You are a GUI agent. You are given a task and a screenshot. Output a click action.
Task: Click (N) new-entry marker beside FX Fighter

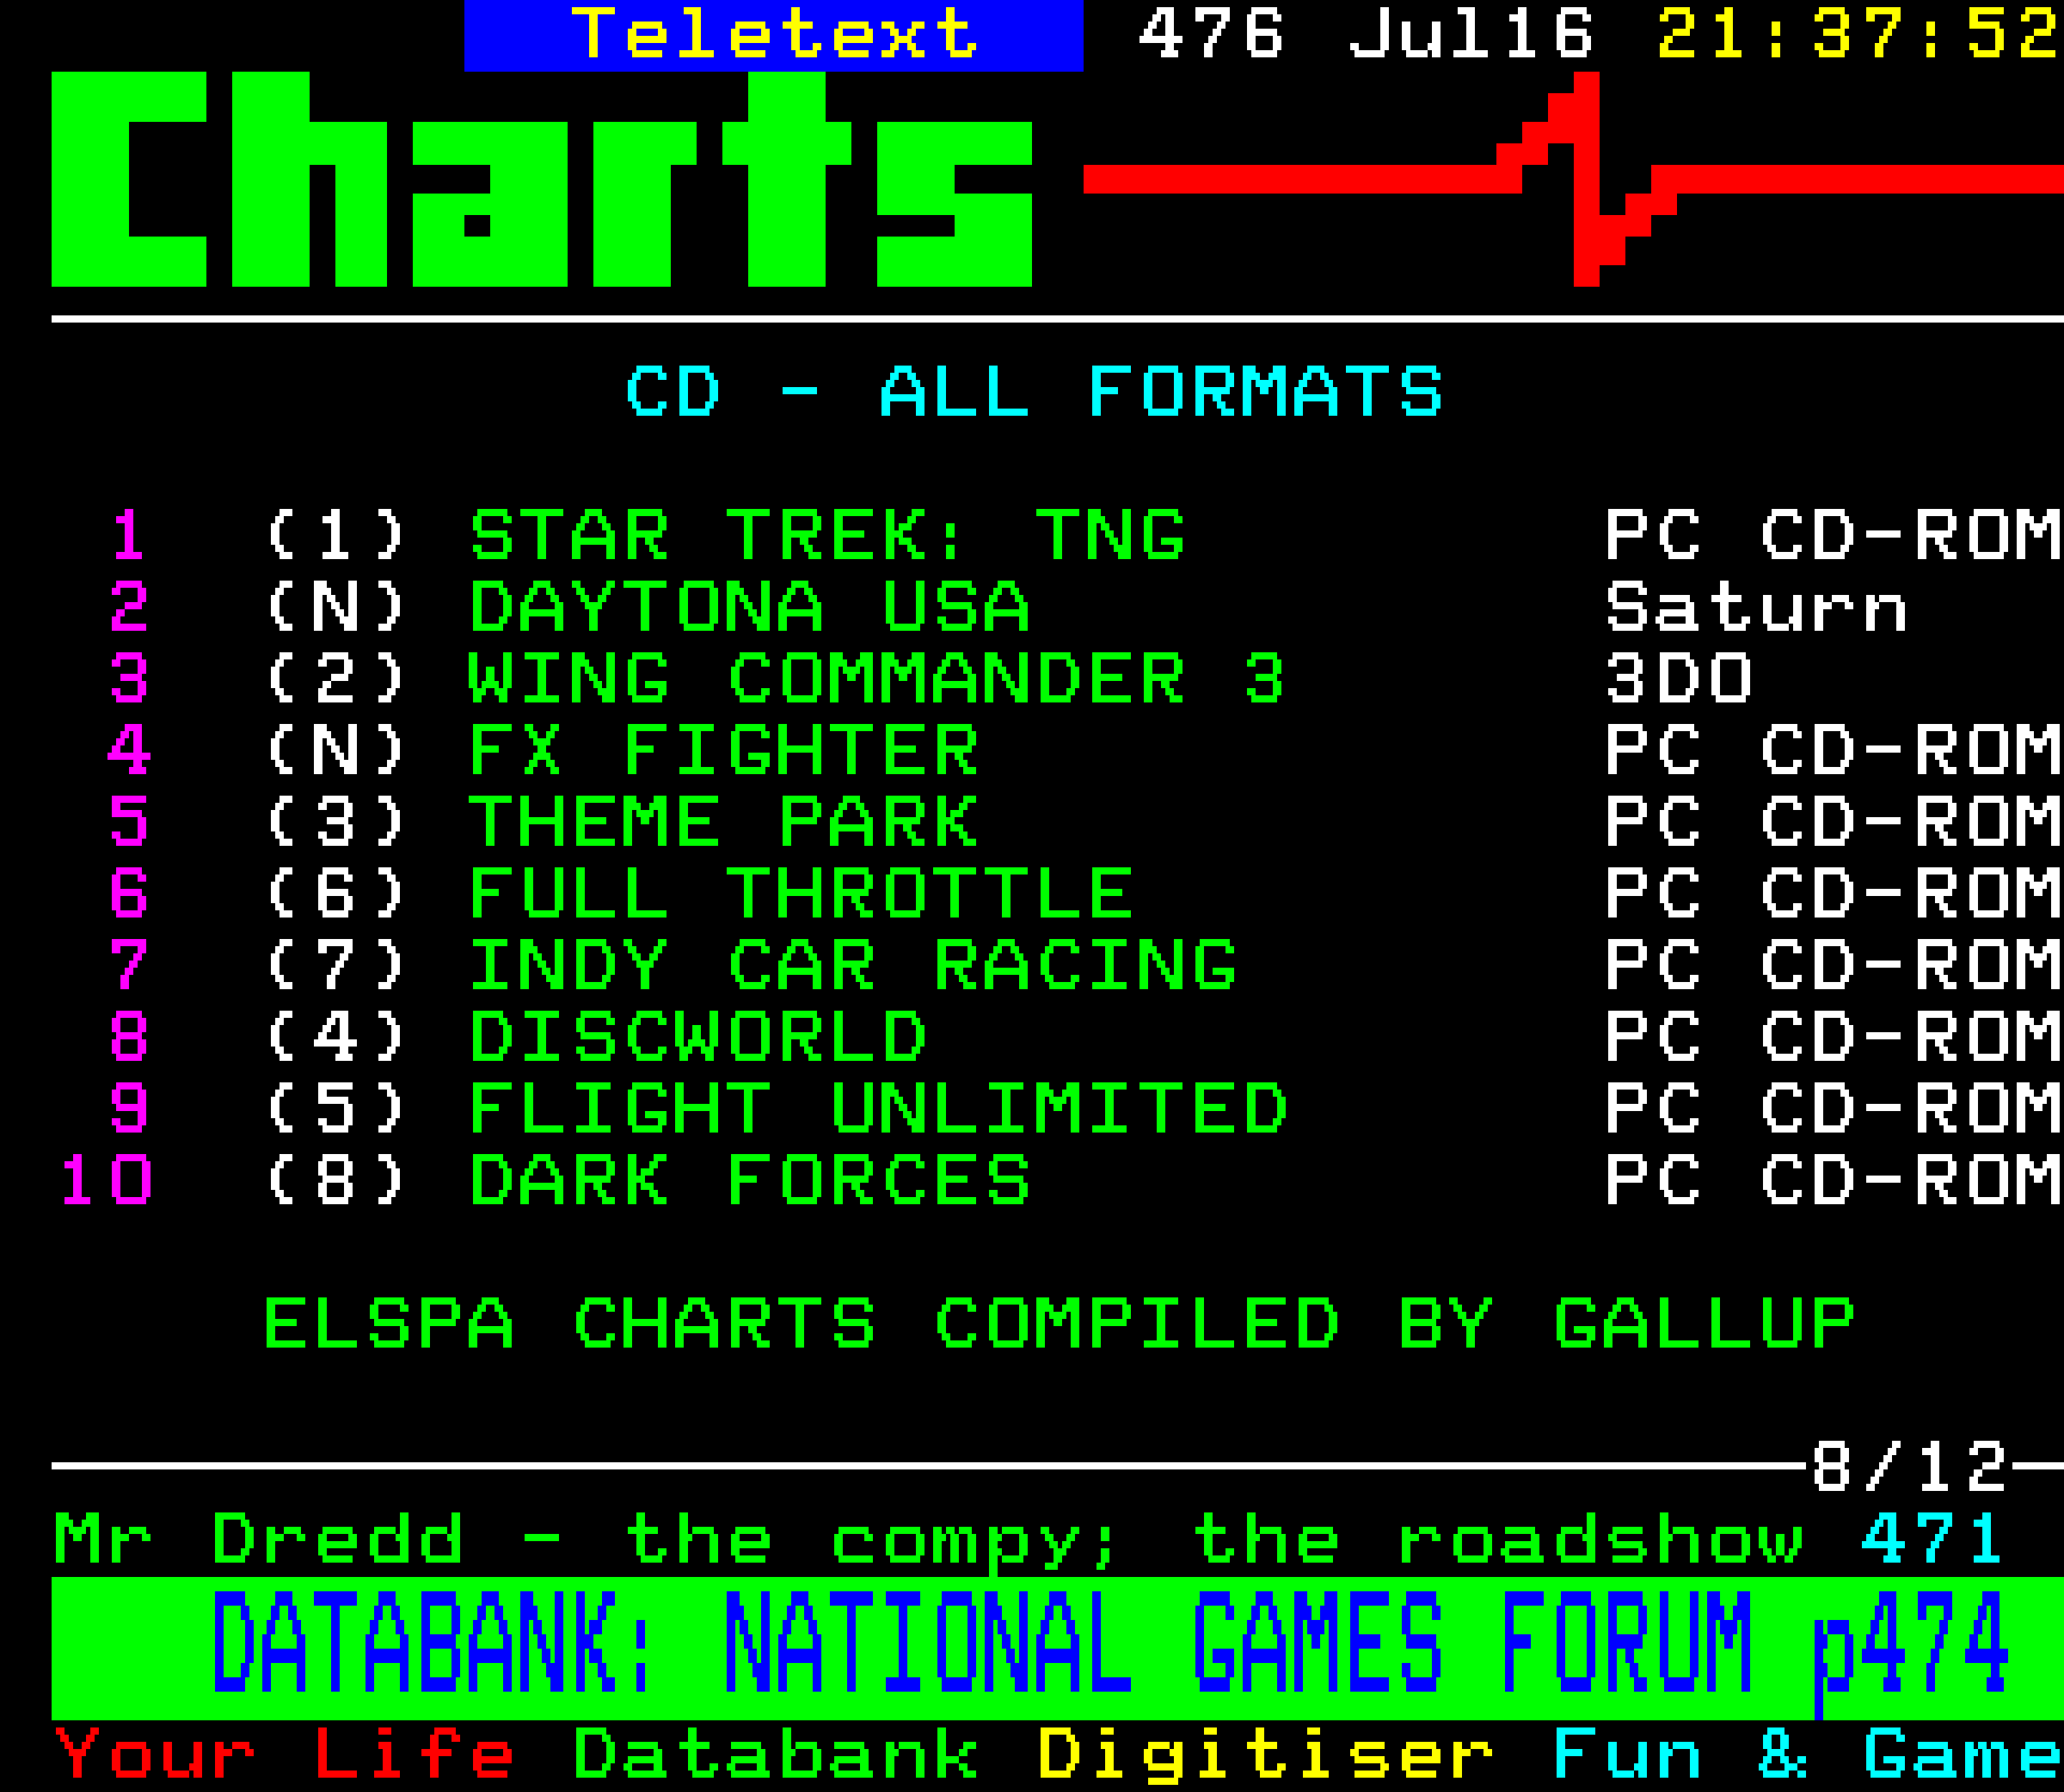point(336,750)
